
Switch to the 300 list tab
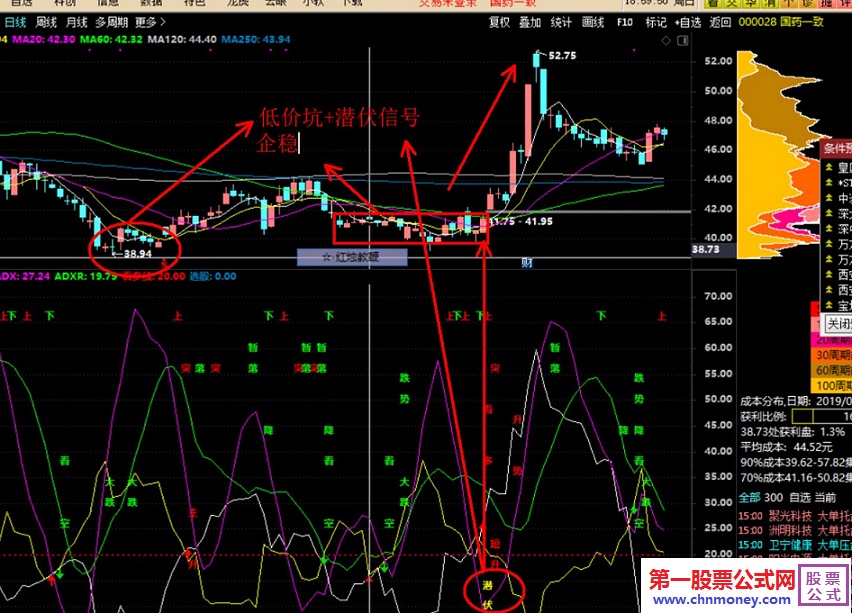click(x=773, y=497)
